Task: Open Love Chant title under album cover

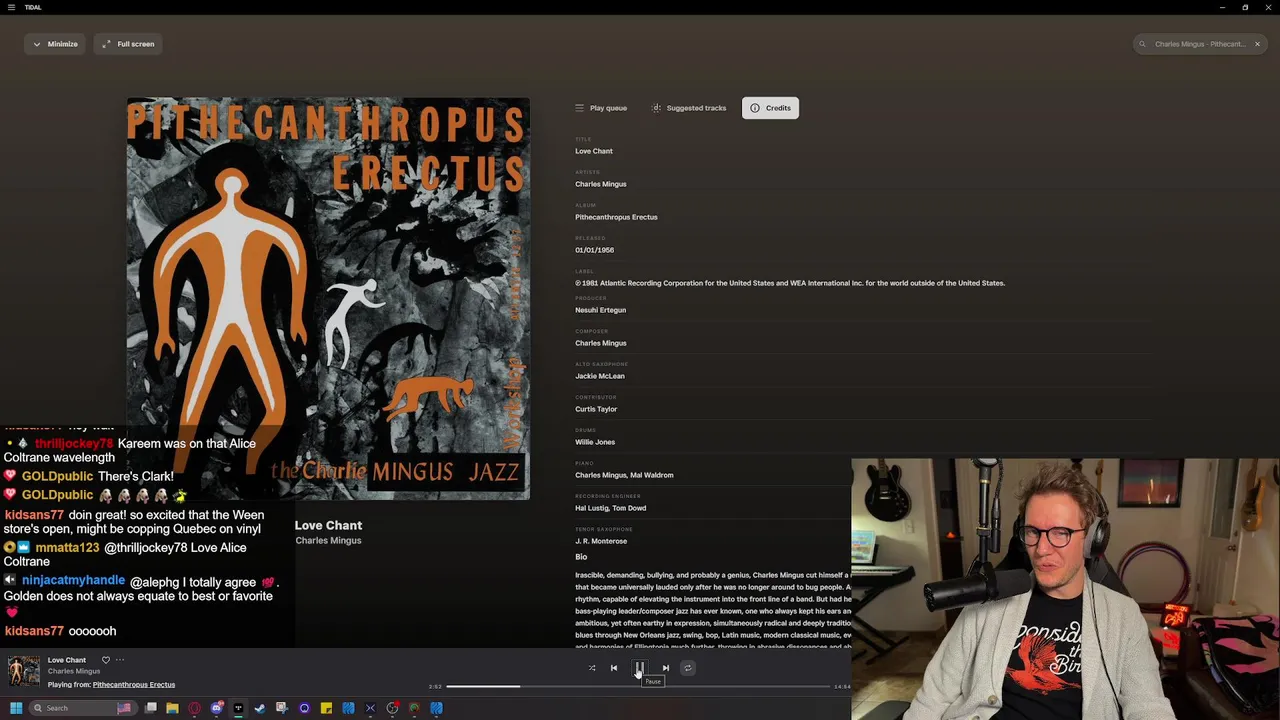Action: point(328,525)
